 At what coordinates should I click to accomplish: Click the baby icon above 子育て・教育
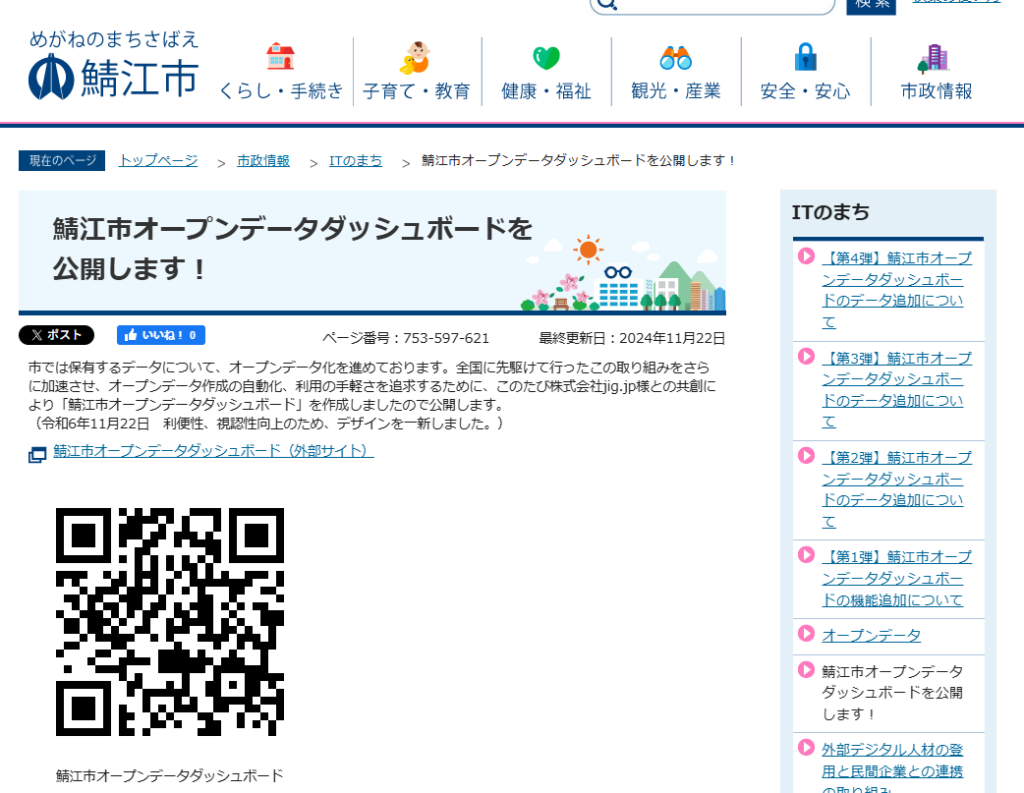415,58
